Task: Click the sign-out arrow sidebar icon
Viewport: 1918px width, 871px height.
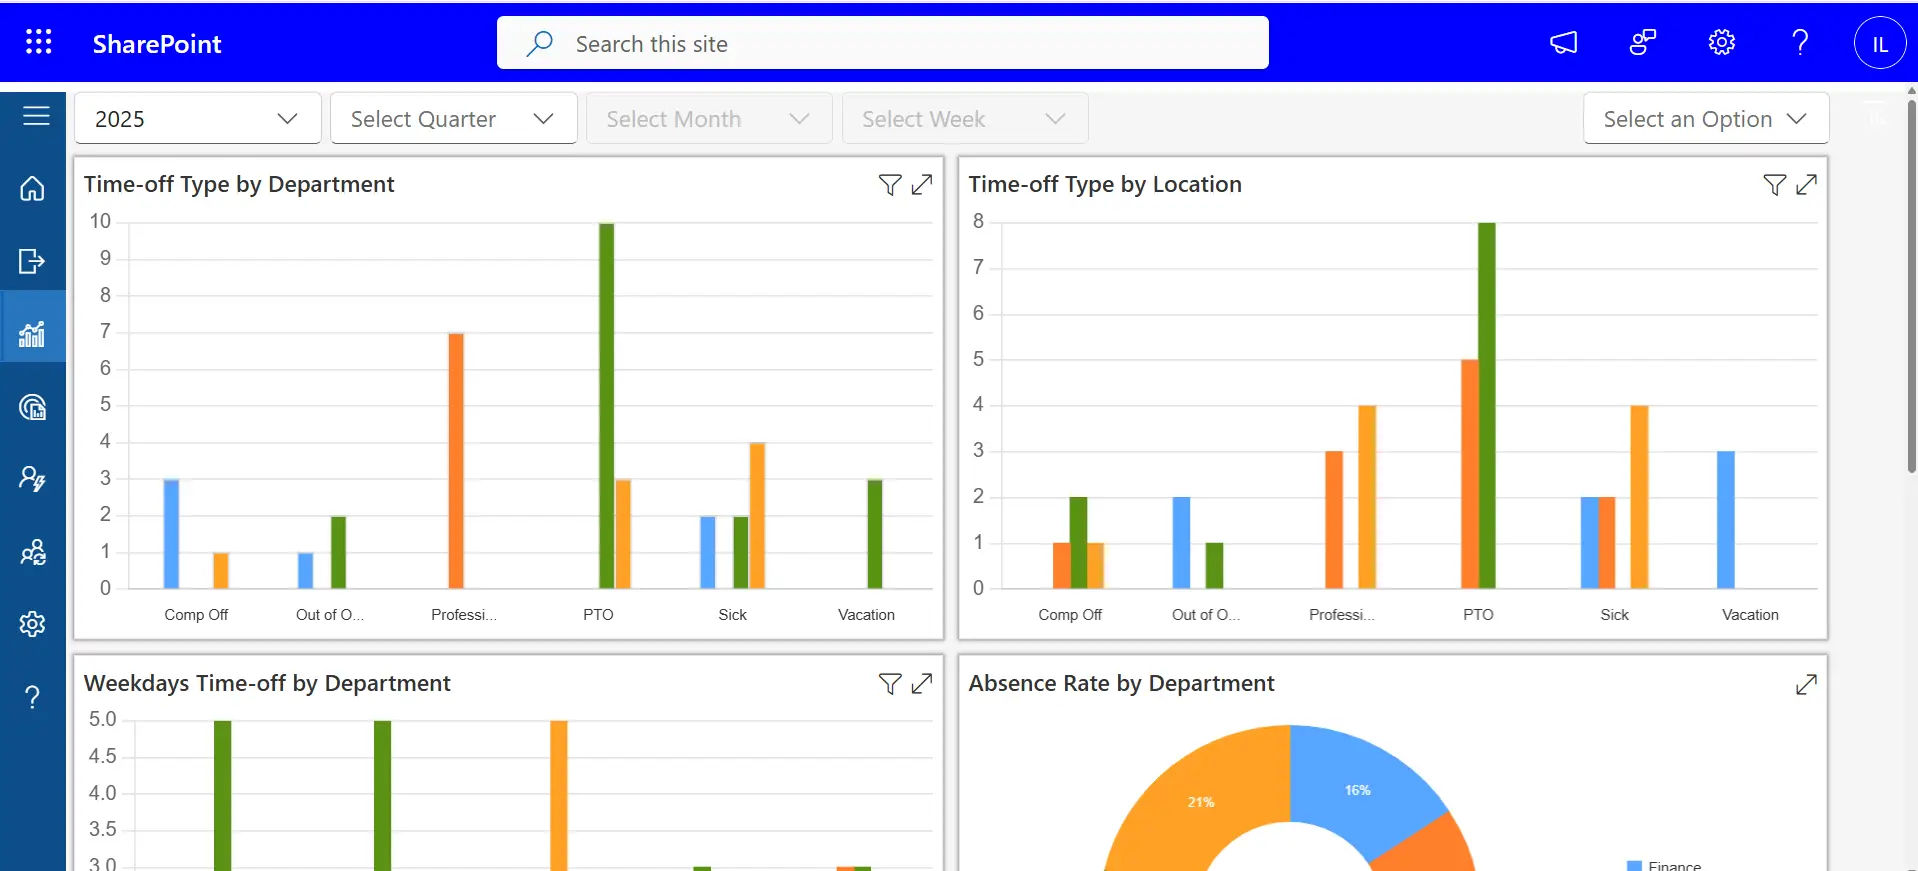Action: coord(33,261)
